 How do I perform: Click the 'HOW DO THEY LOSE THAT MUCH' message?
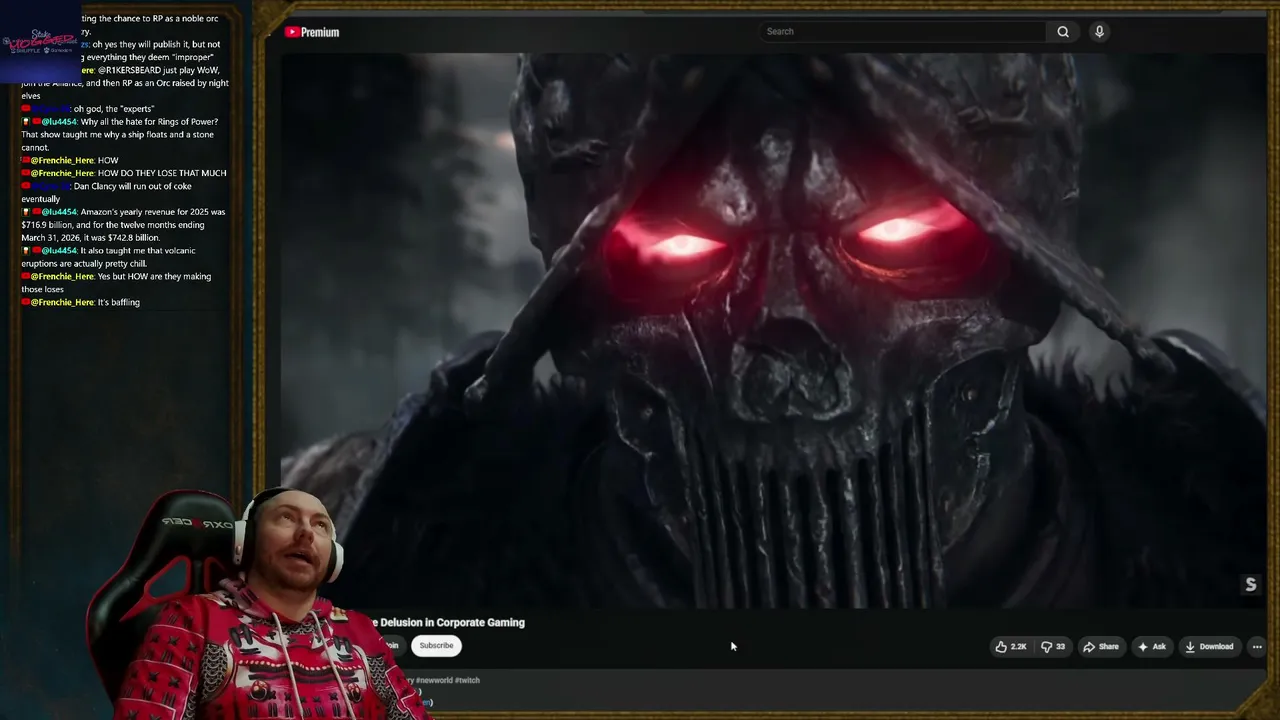click(x=124, y=173)
